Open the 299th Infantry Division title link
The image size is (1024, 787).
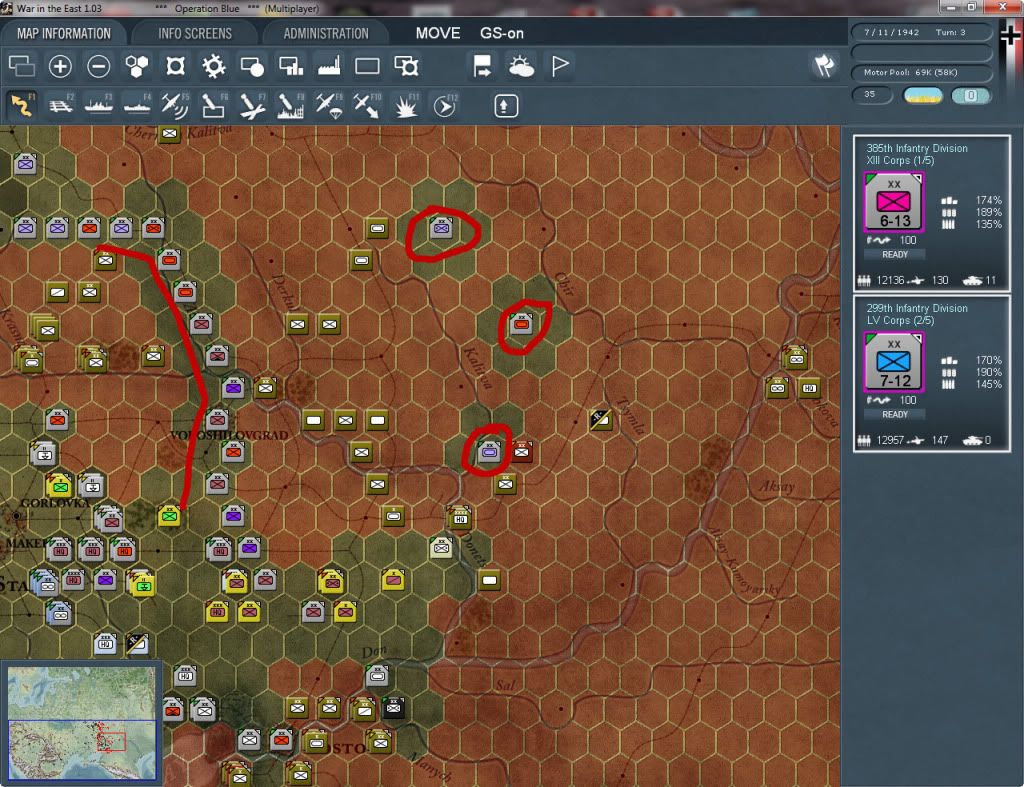point(917,308)
